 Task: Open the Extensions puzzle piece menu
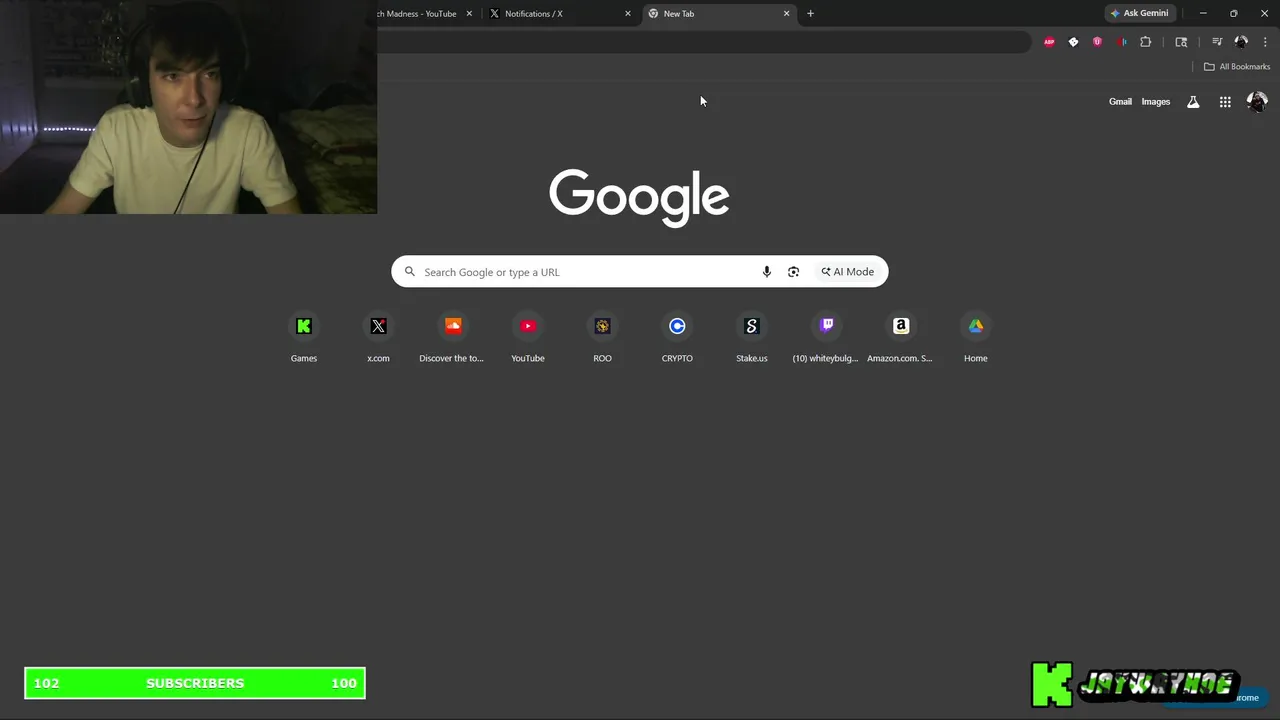1146,42
